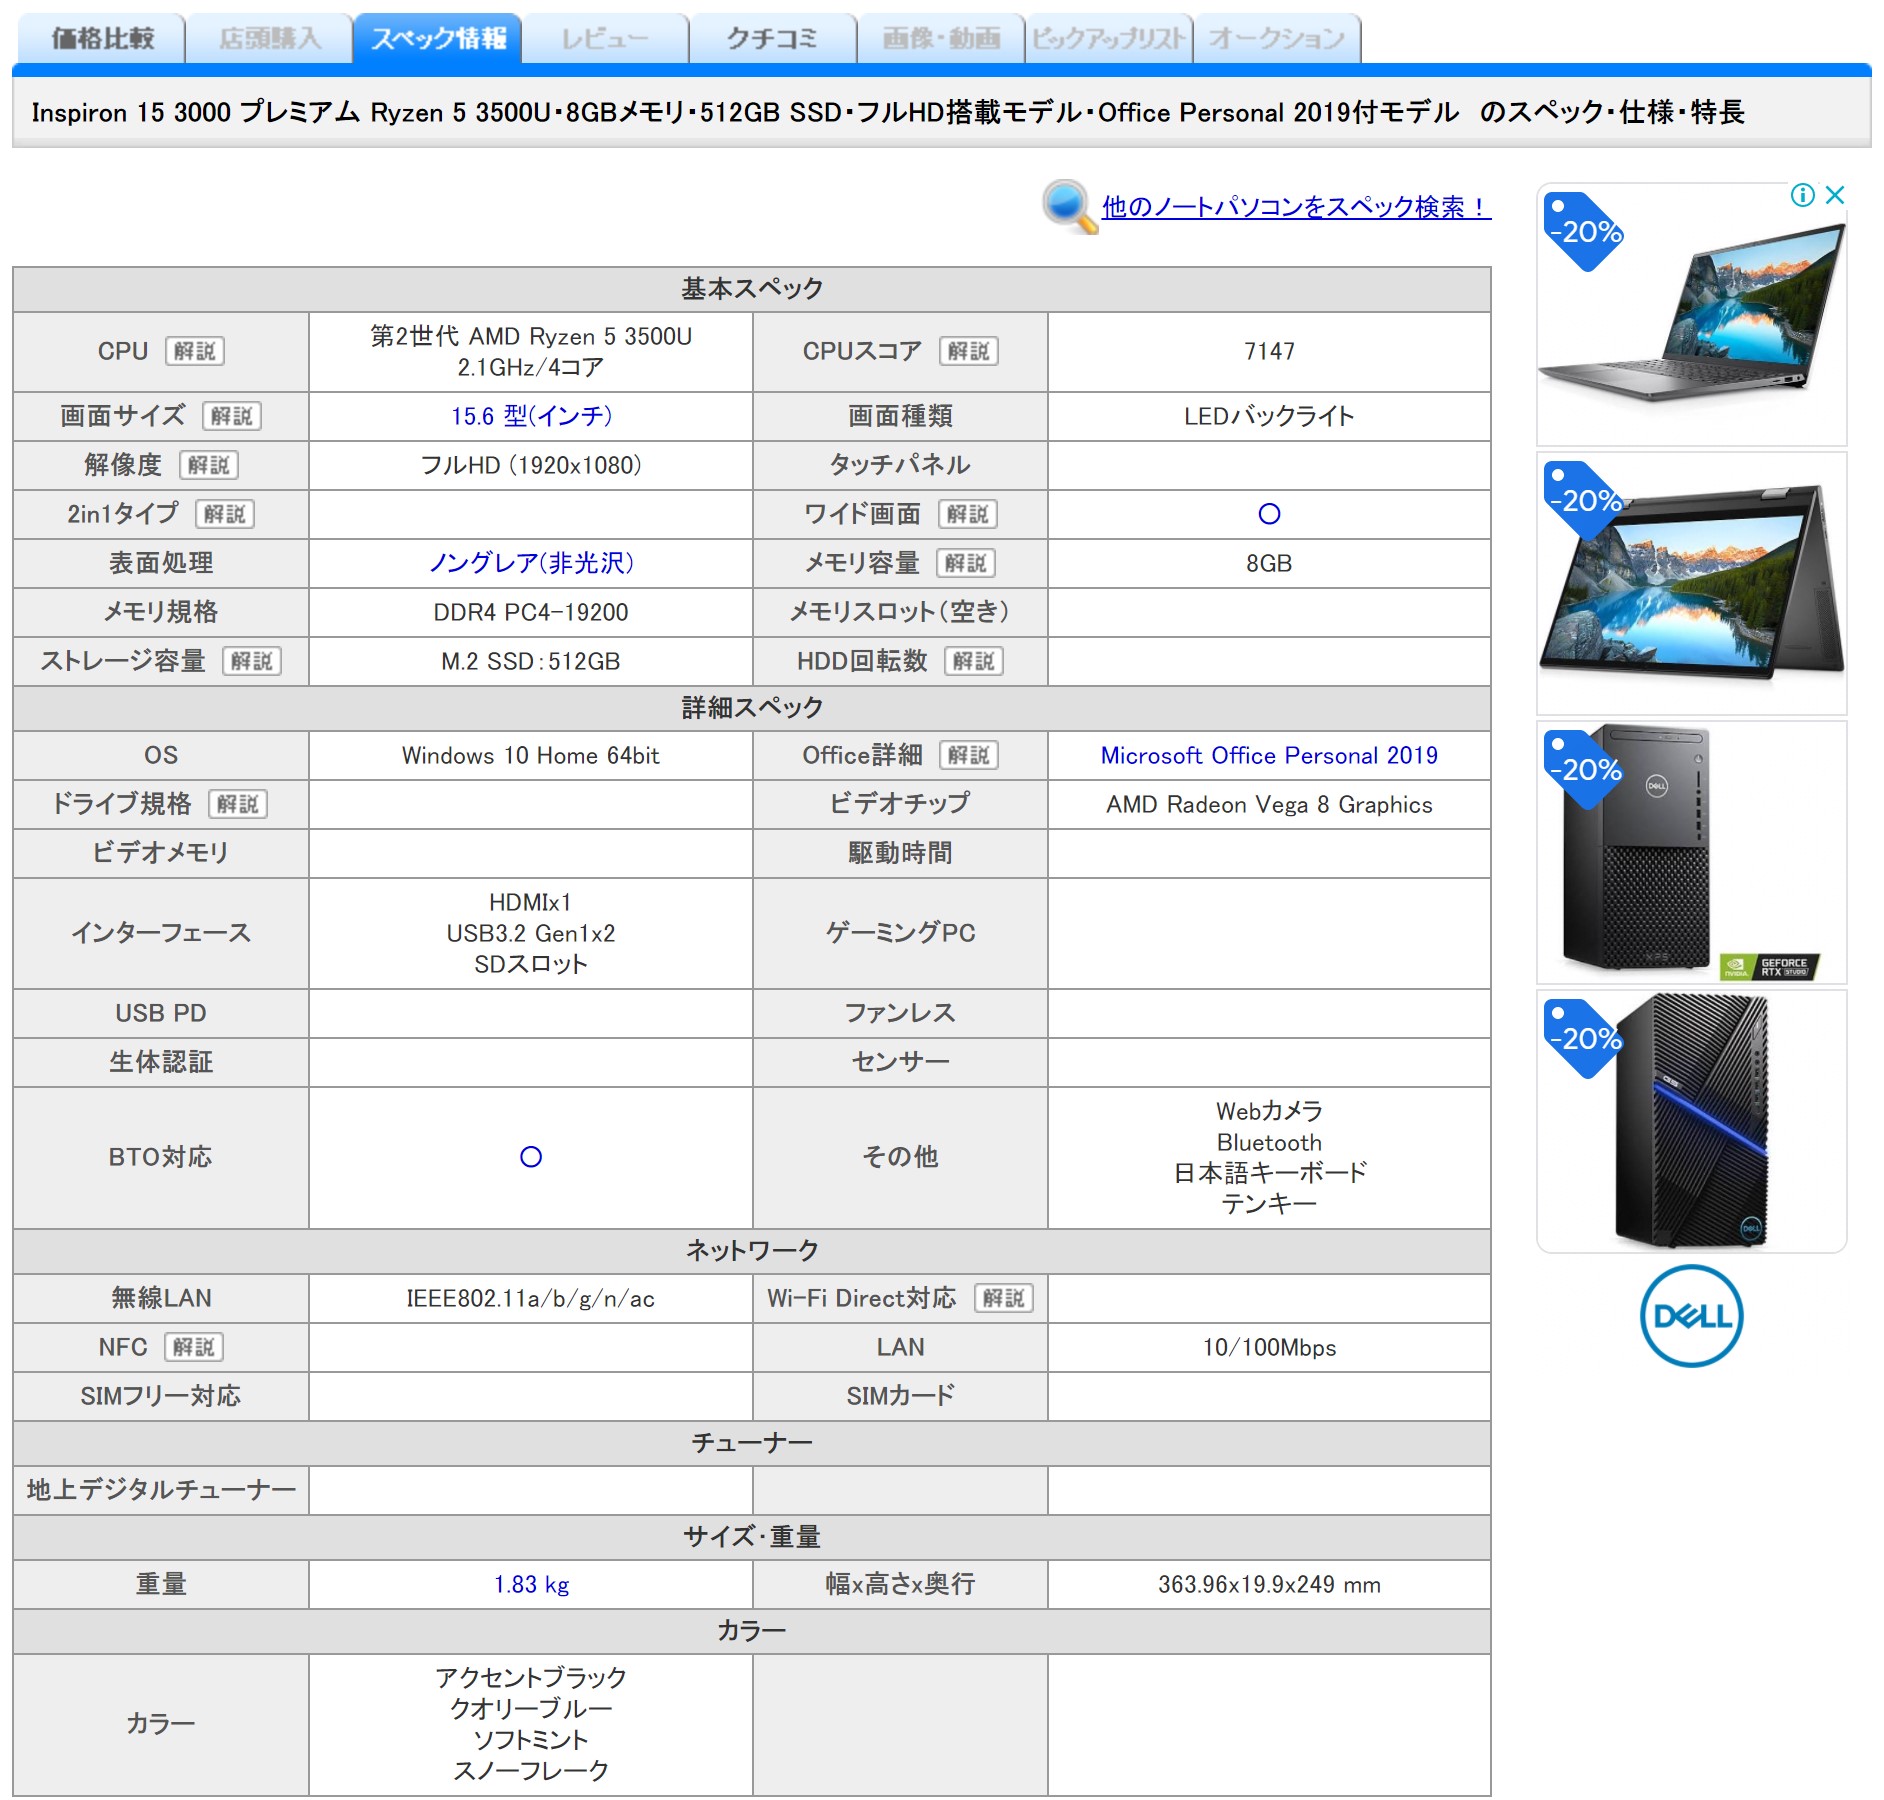The width and height of the screenshot is (1884, 1800).
Task: Open the blue-lit gaming desktop ad
Action: coord(1692,1121)
